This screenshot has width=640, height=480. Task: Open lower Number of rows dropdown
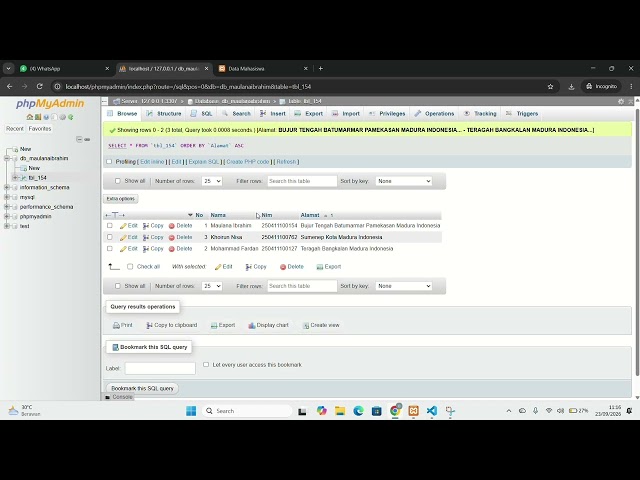[x=212, y=286]
